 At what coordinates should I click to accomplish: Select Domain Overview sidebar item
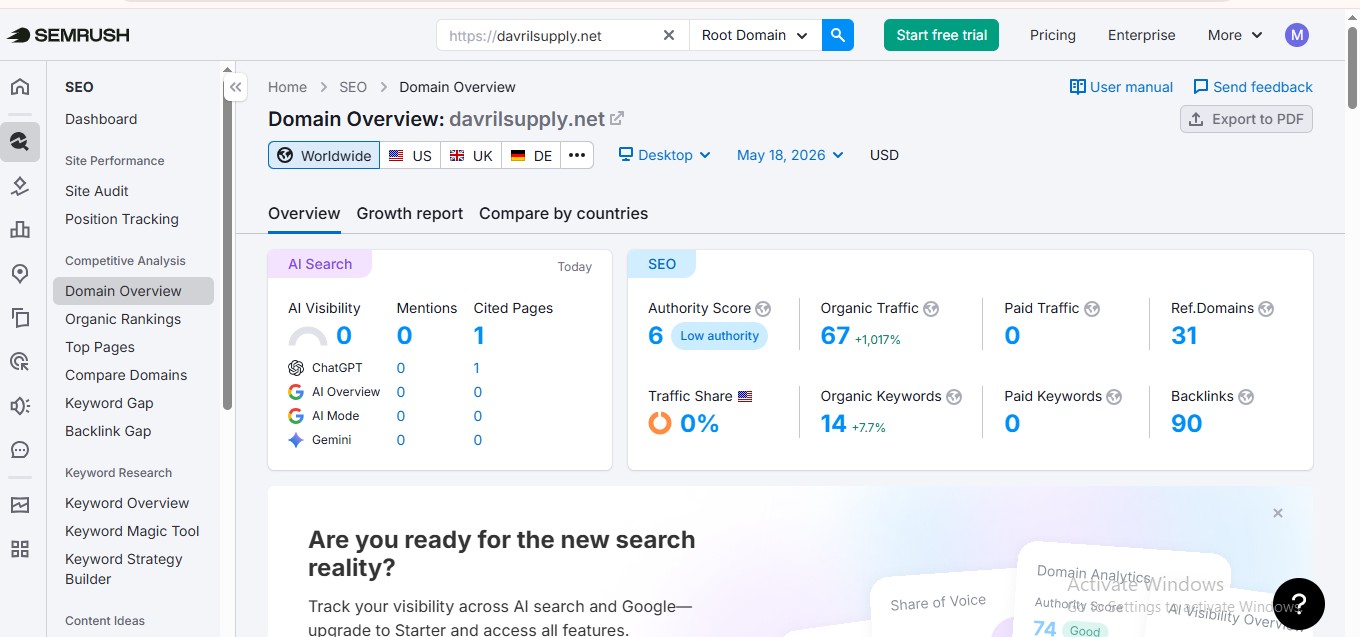click(x=133, y=291)
